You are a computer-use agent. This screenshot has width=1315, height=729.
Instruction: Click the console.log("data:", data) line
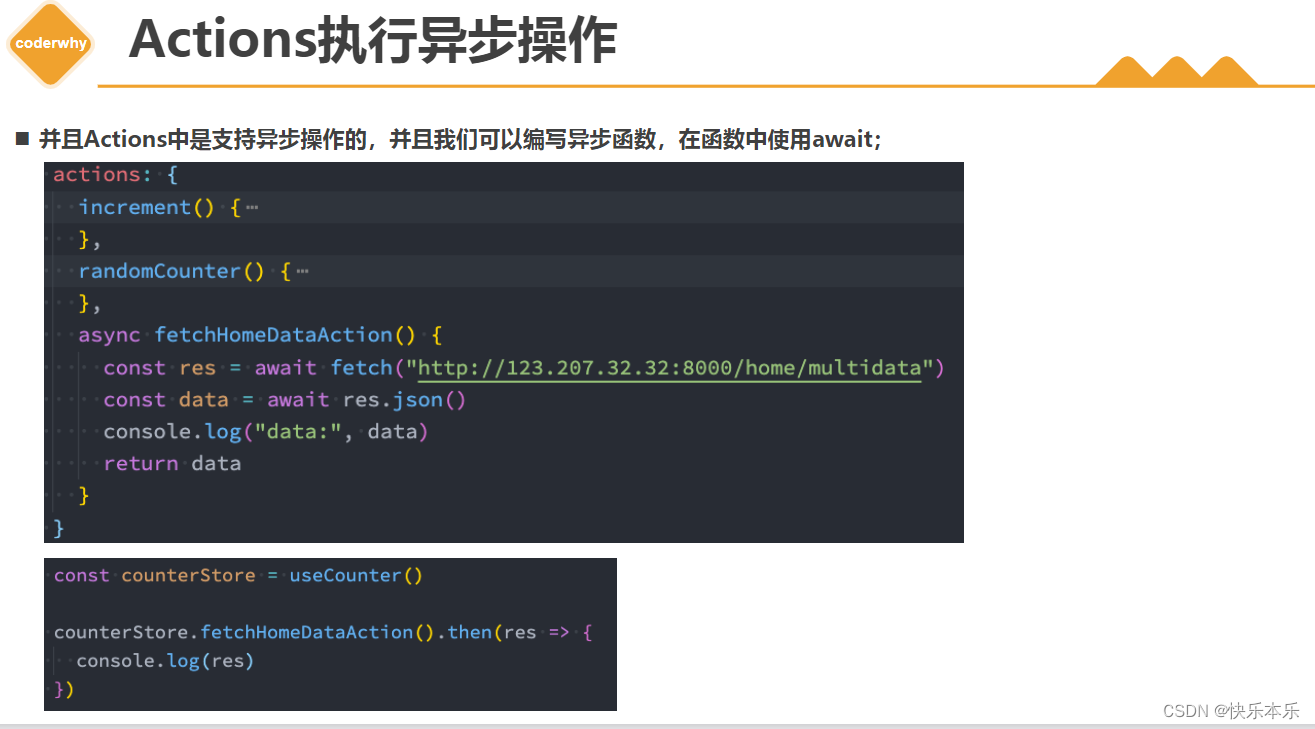point(266,432)
